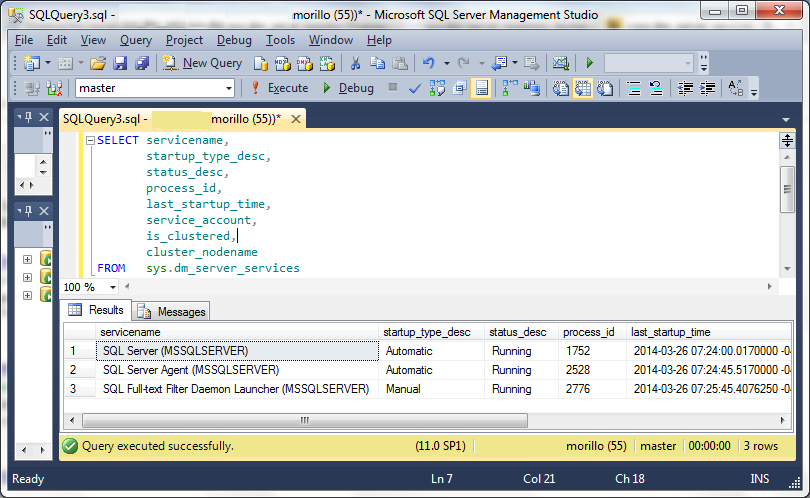
Task: Open the 100 % zoom dropdown
Action: (113, 287)
